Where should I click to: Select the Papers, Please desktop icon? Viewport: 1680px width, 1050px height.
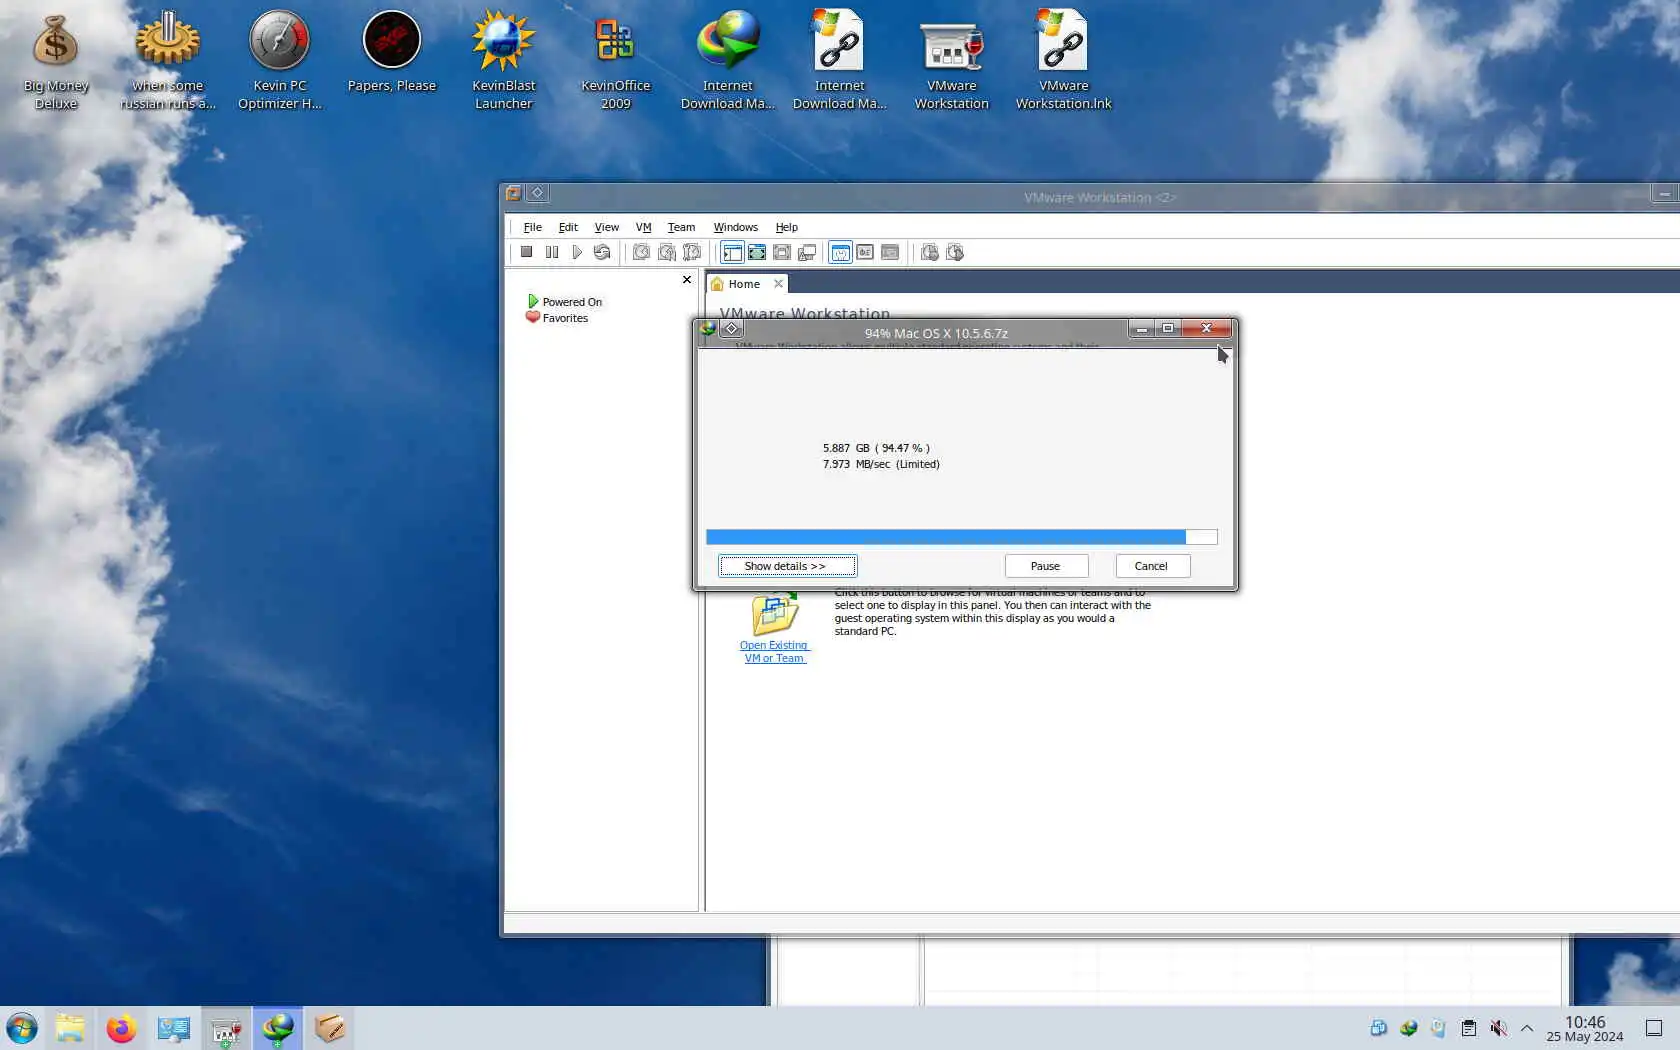coord(392,52)
